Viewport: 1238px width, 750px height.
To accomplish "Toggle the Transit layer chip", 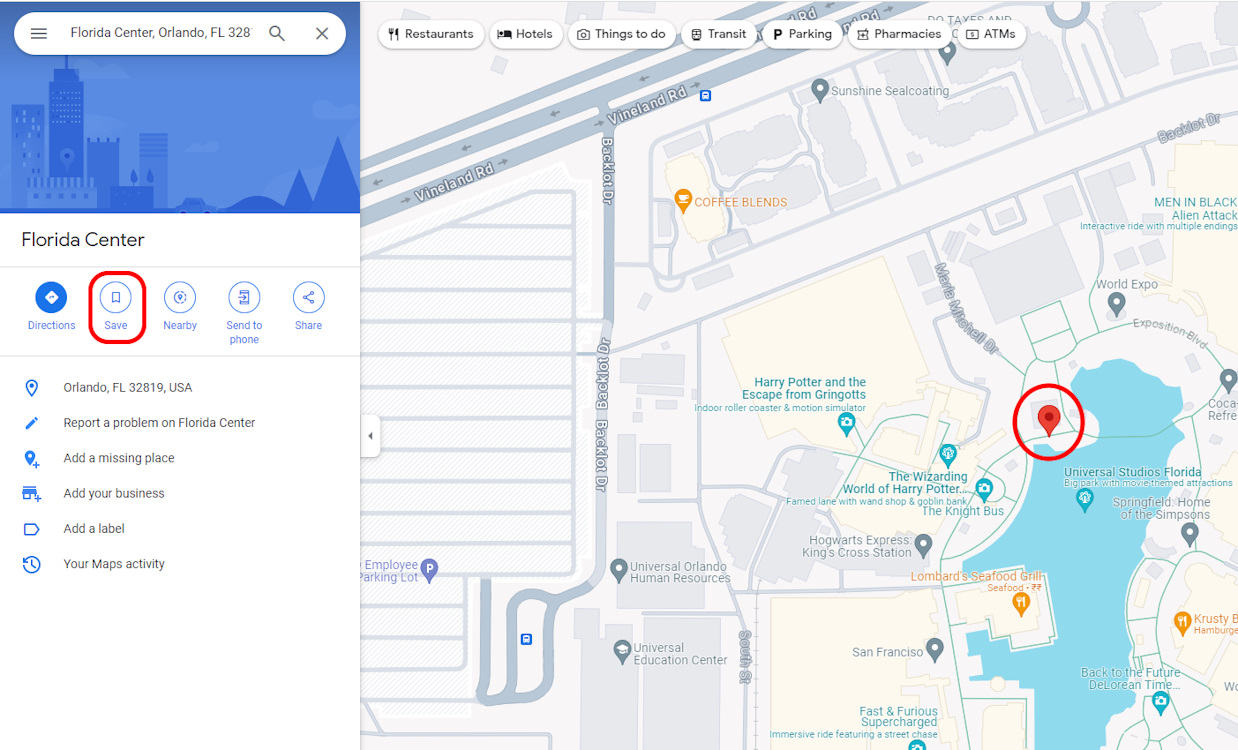I will click(718, 34).
